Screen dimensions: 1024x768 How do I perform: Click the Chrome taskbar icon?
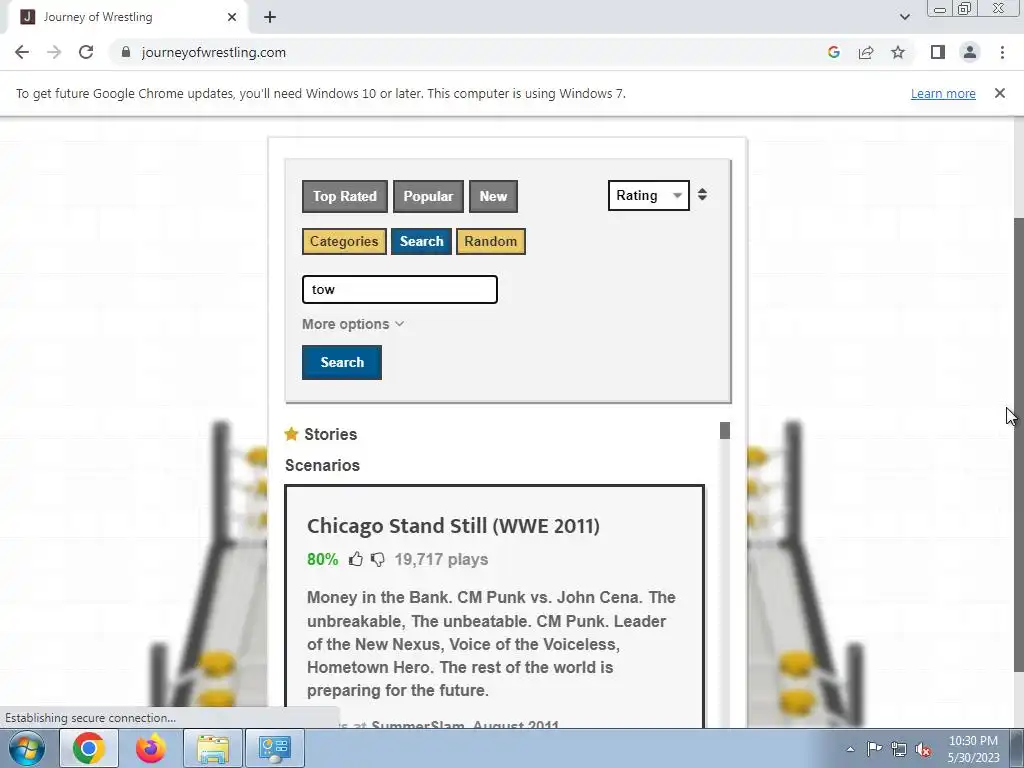89,748
